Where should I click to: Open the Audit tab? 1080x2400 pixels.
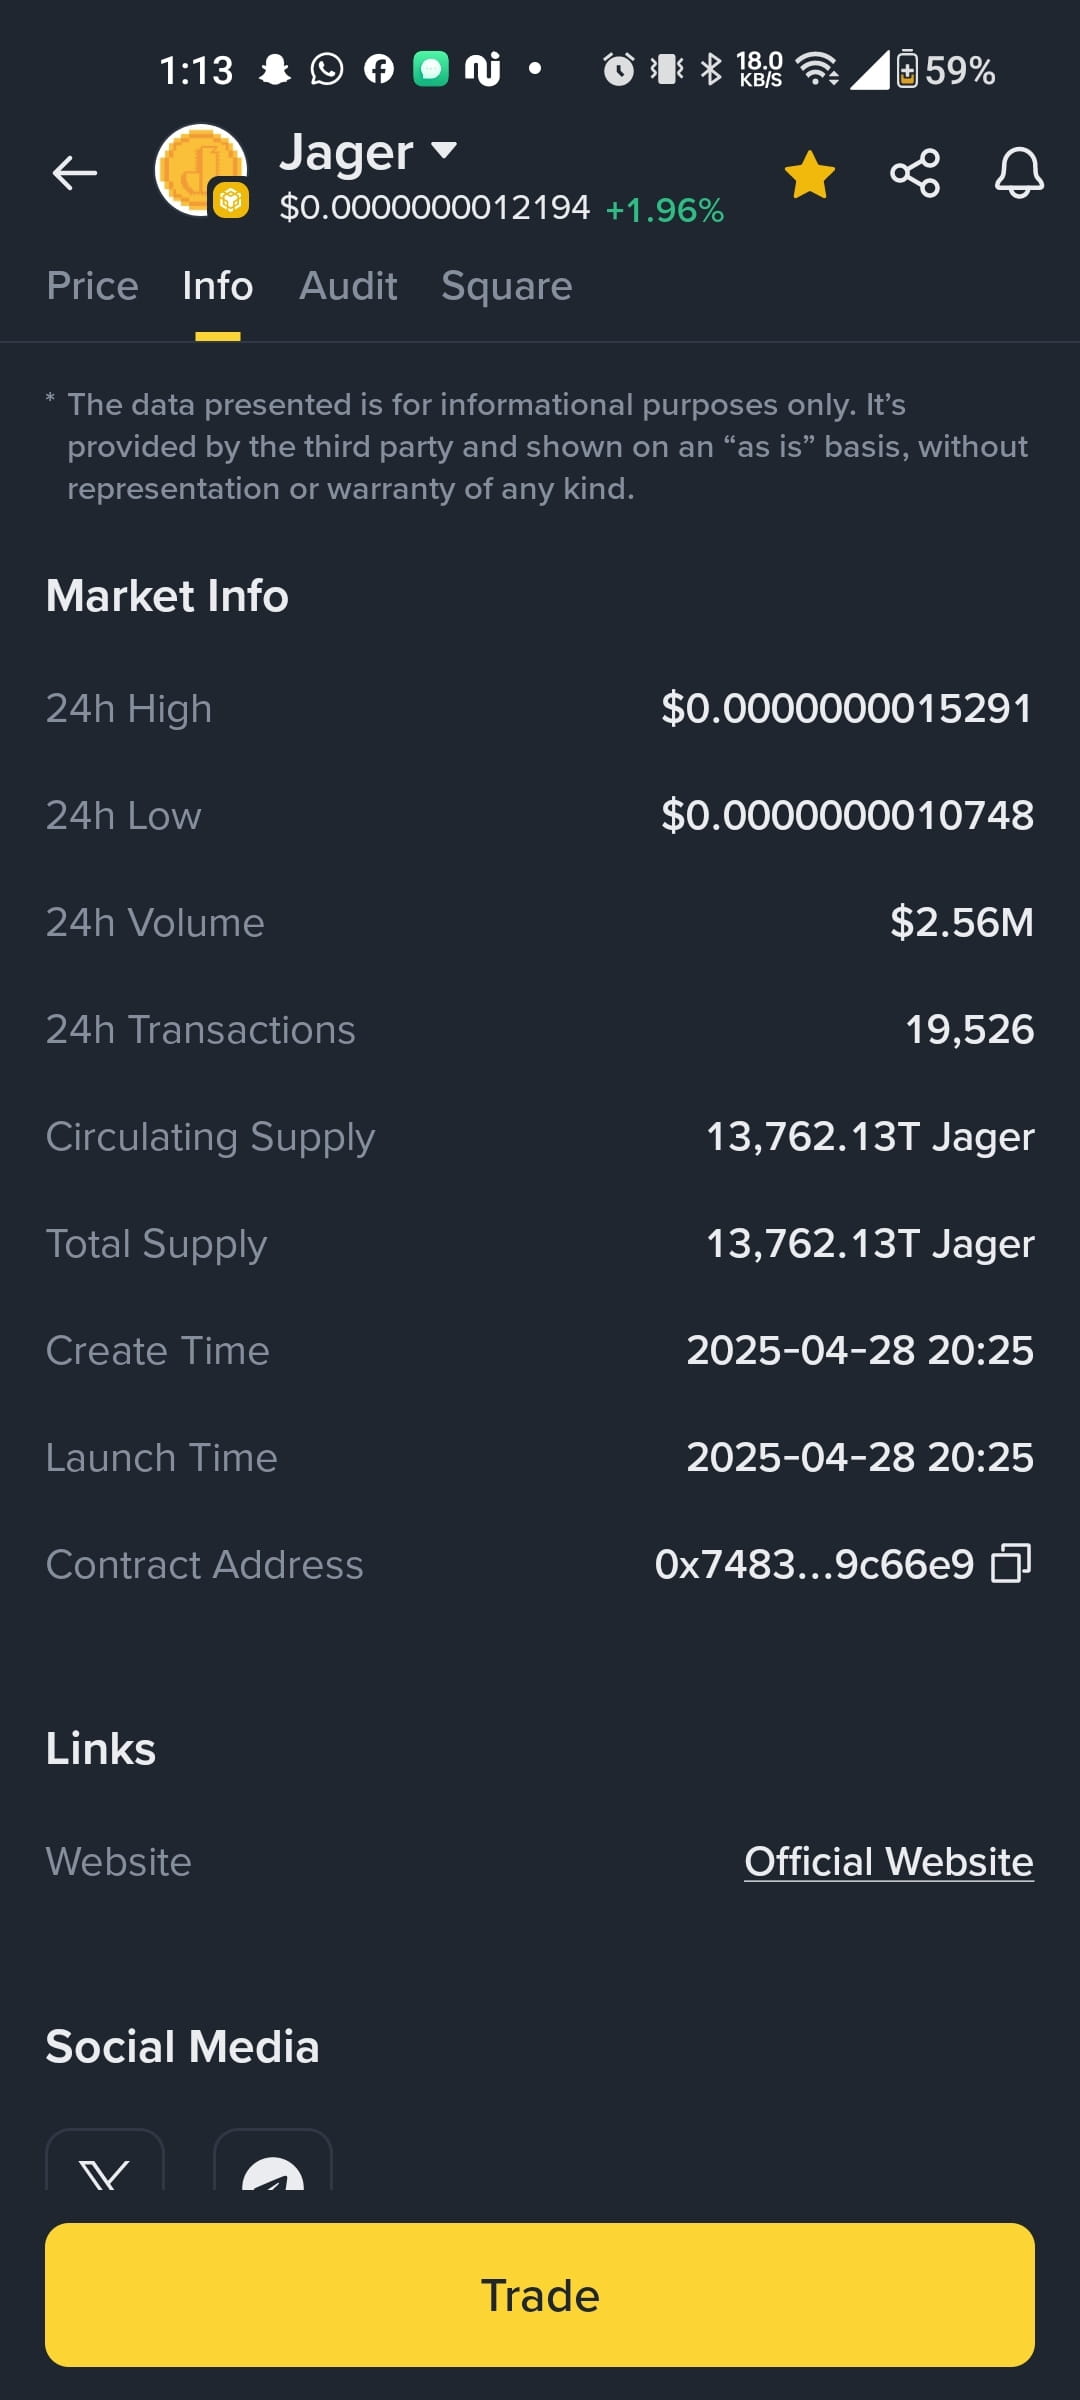(x=348, y=286)
